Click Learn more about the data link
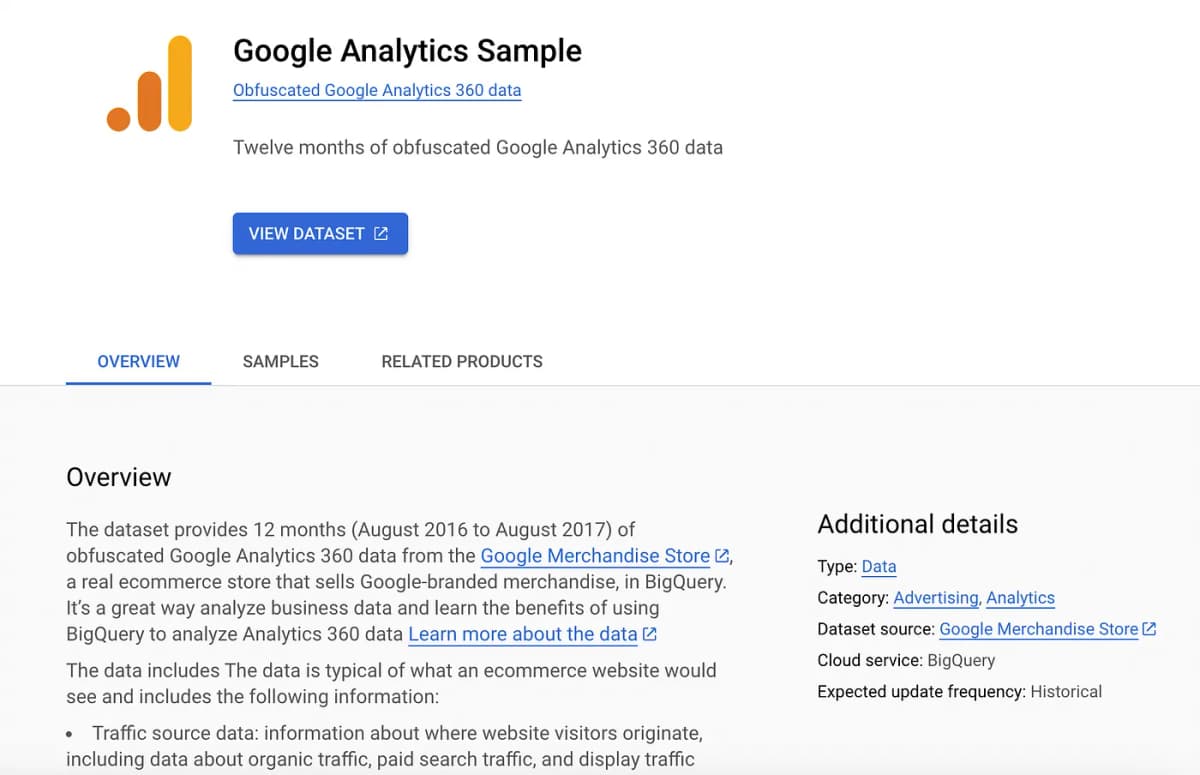The height and width of the screenshot is (775, 1200). pos(523,634)
